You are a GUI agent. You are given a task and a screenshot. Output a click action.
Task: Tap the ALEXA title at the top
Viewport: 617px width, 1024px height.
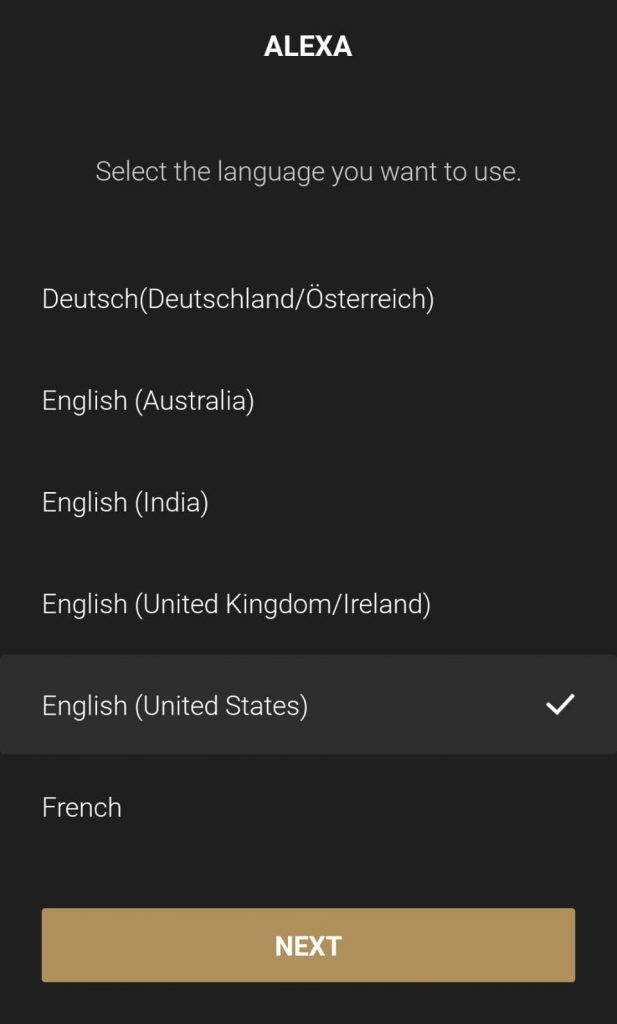coord(308,46)
